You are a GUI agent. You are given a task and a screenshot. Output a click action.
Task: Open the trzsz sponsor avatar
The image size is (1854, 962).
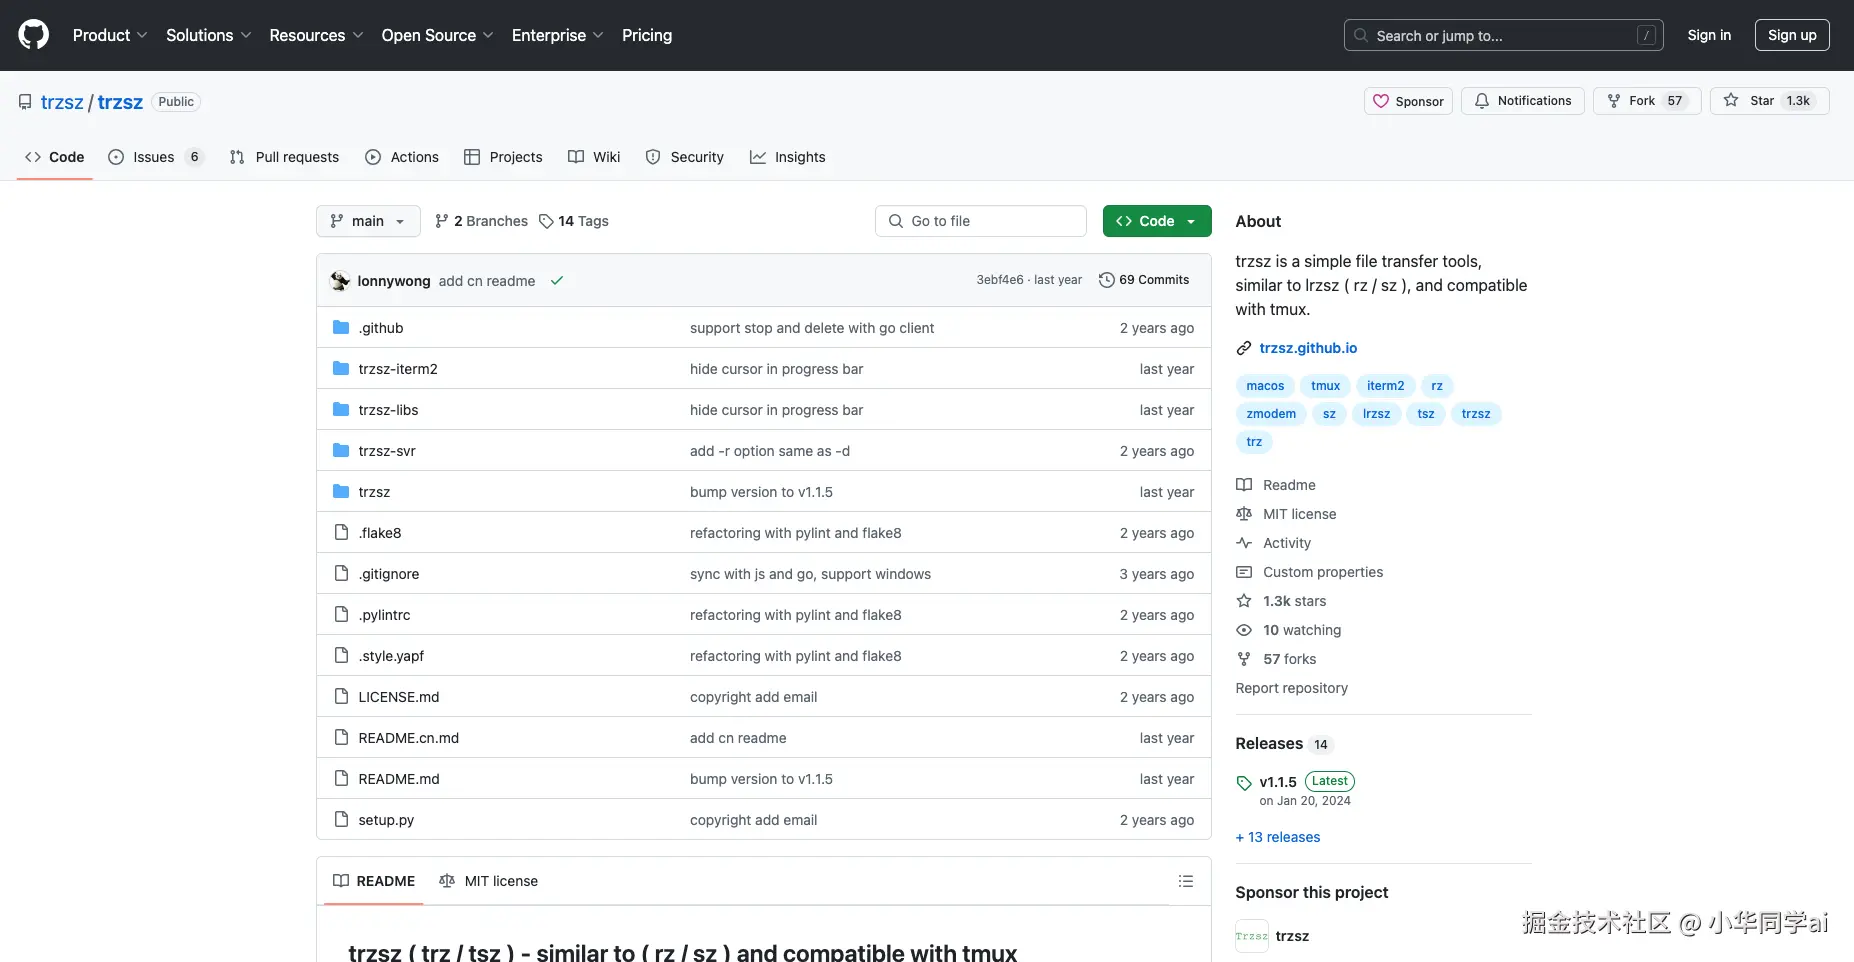coord(1252,936)
